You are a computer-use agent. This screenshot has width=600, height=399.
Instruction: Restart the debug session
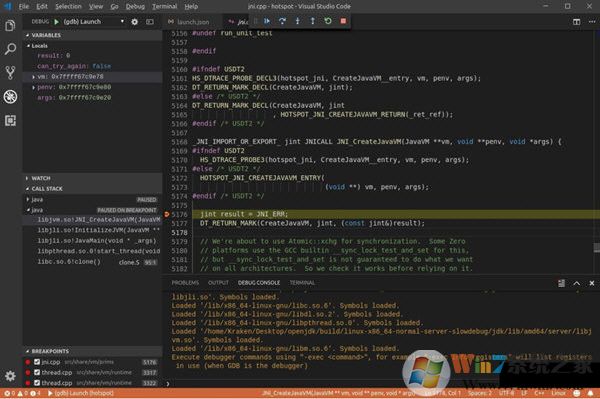click(328, 21)
